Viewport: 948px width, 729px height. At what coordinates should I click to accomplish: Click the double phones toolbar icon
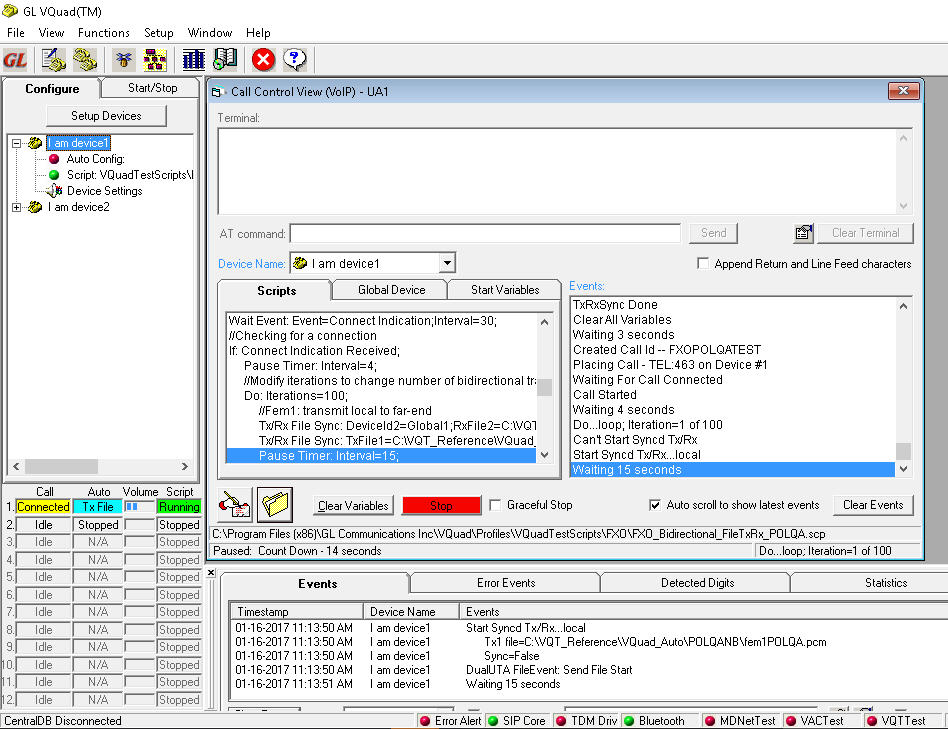click(85, 59)
